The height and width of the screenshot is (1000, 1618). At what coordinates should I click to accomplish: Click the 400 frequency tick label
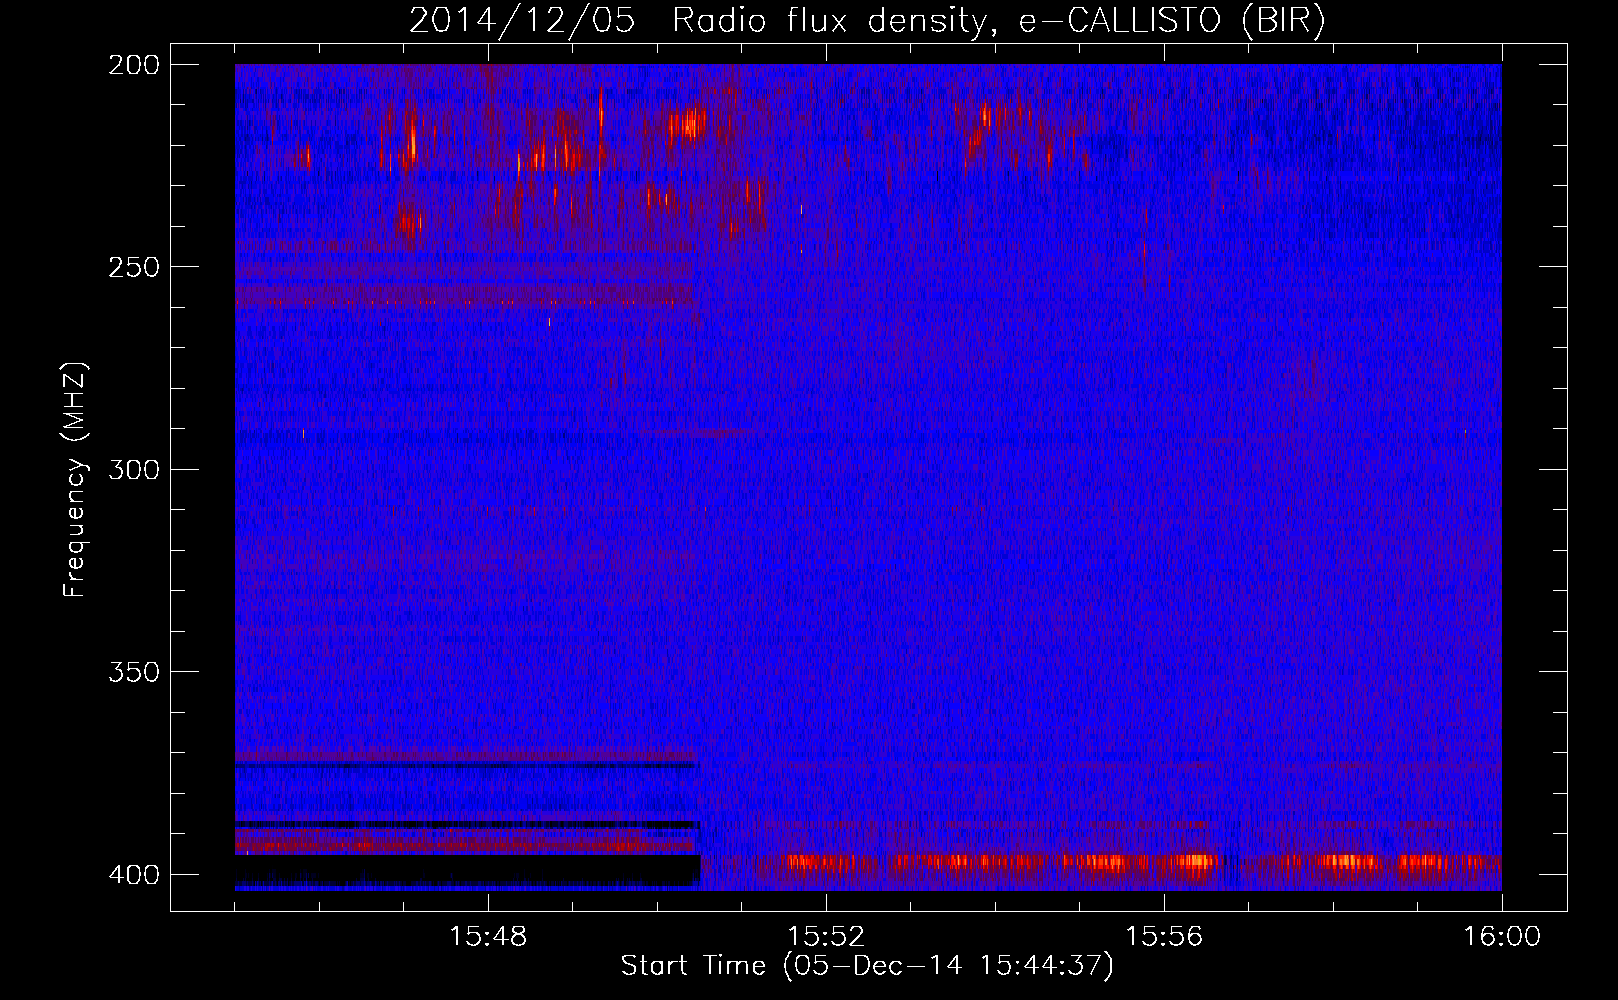point(133,874)
